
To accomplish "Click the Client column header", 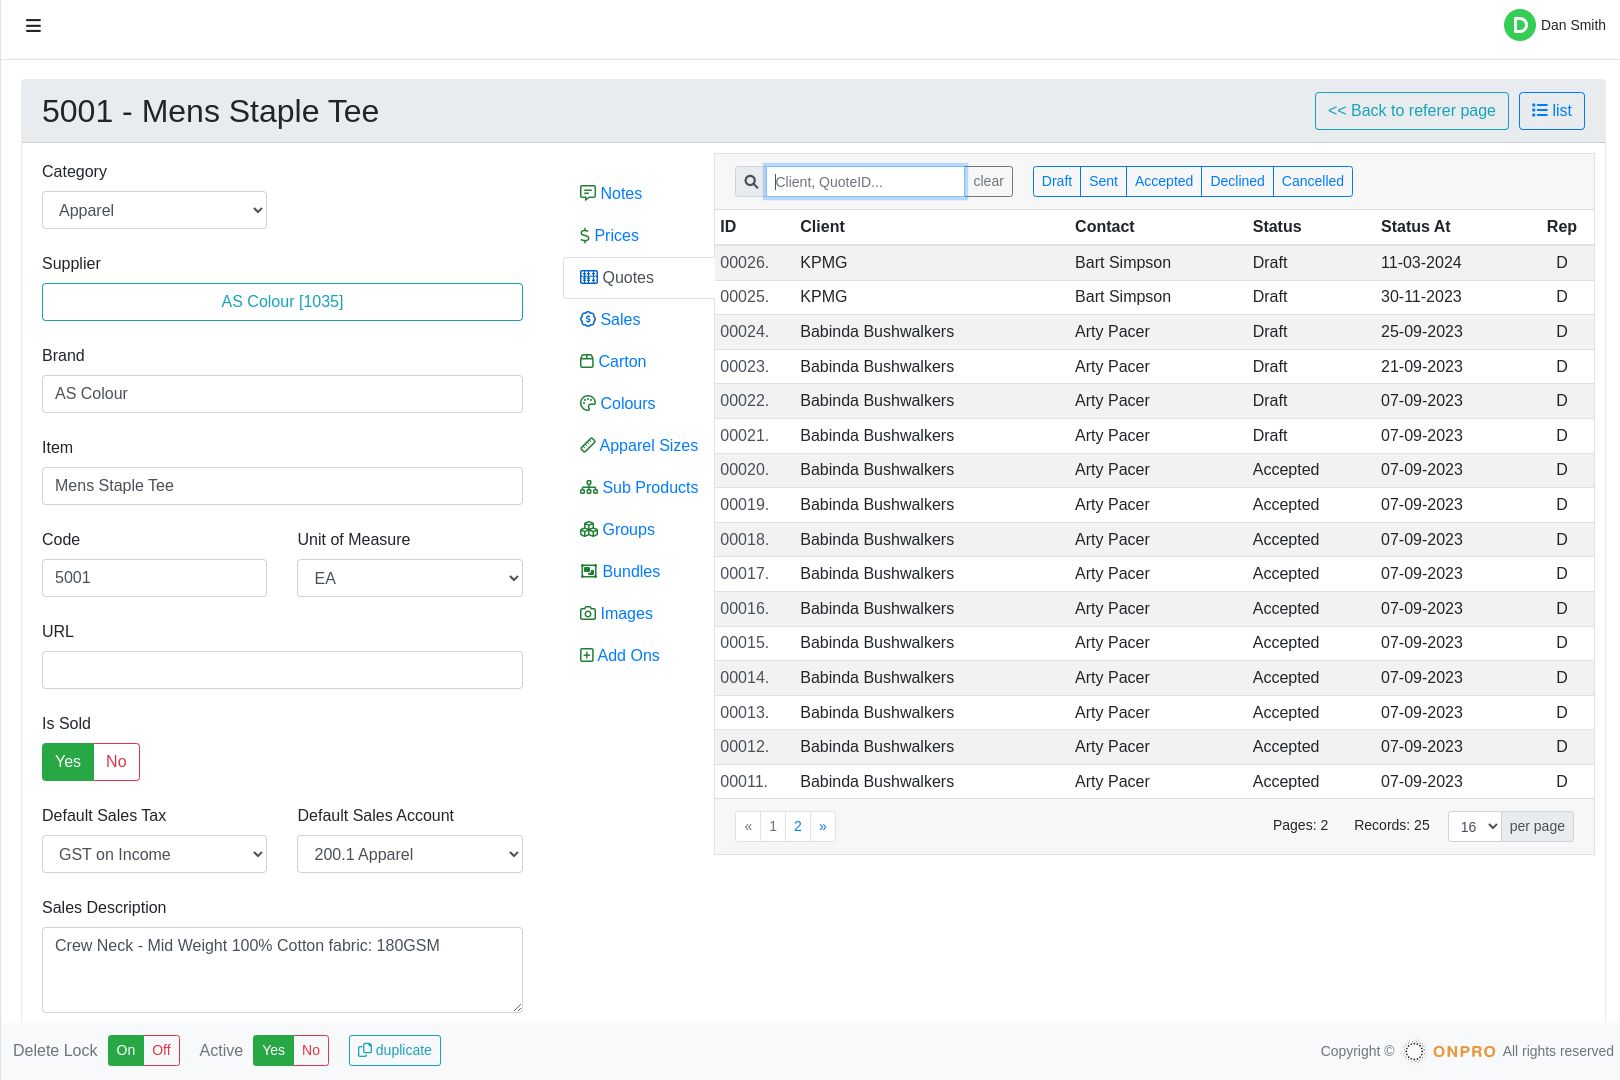I will click(822, 227).
